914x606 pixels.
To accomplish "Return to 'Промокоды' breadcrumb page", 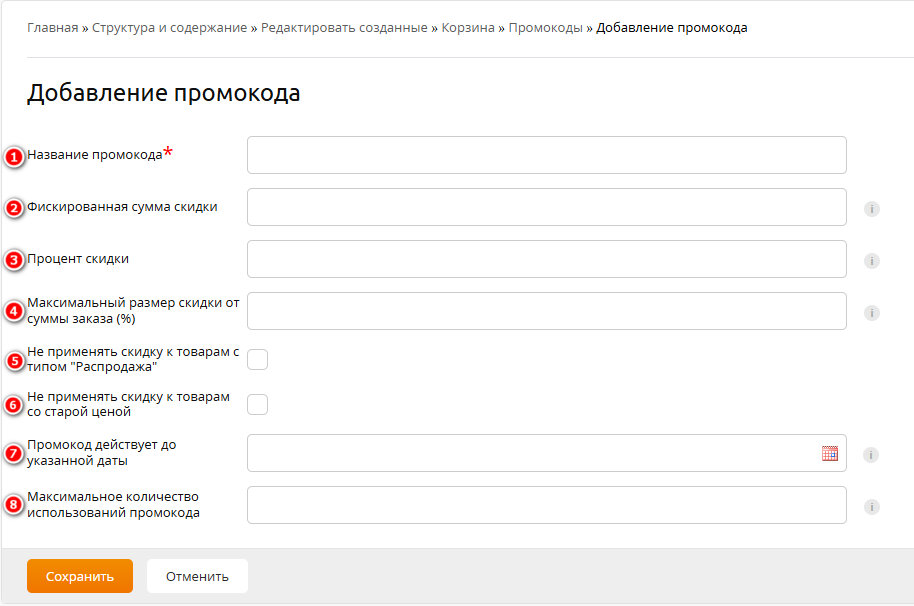I will coord(545,28).
